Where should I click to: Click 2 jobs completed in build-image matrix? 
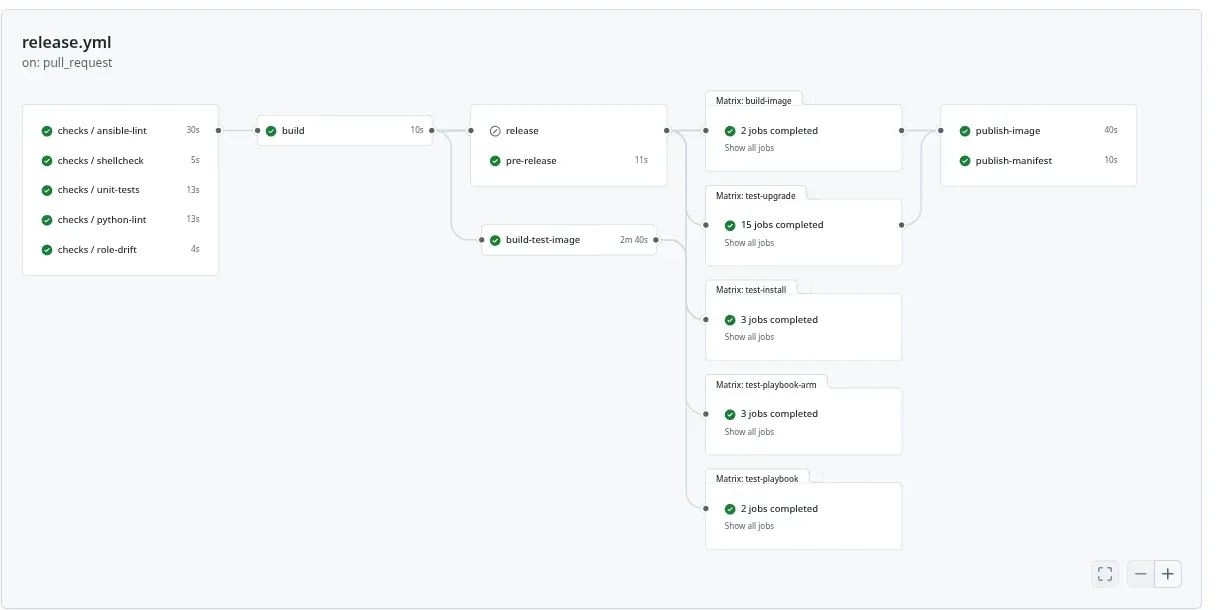coord(779,131)
